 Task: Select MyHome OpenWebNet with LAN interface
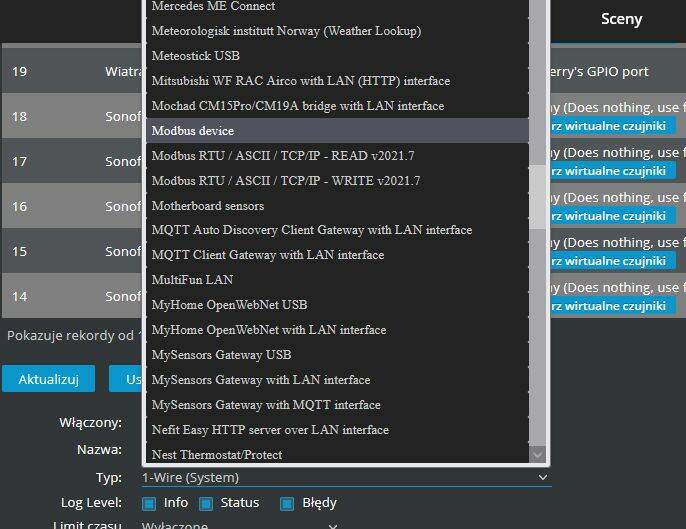[x=337, y=330]
